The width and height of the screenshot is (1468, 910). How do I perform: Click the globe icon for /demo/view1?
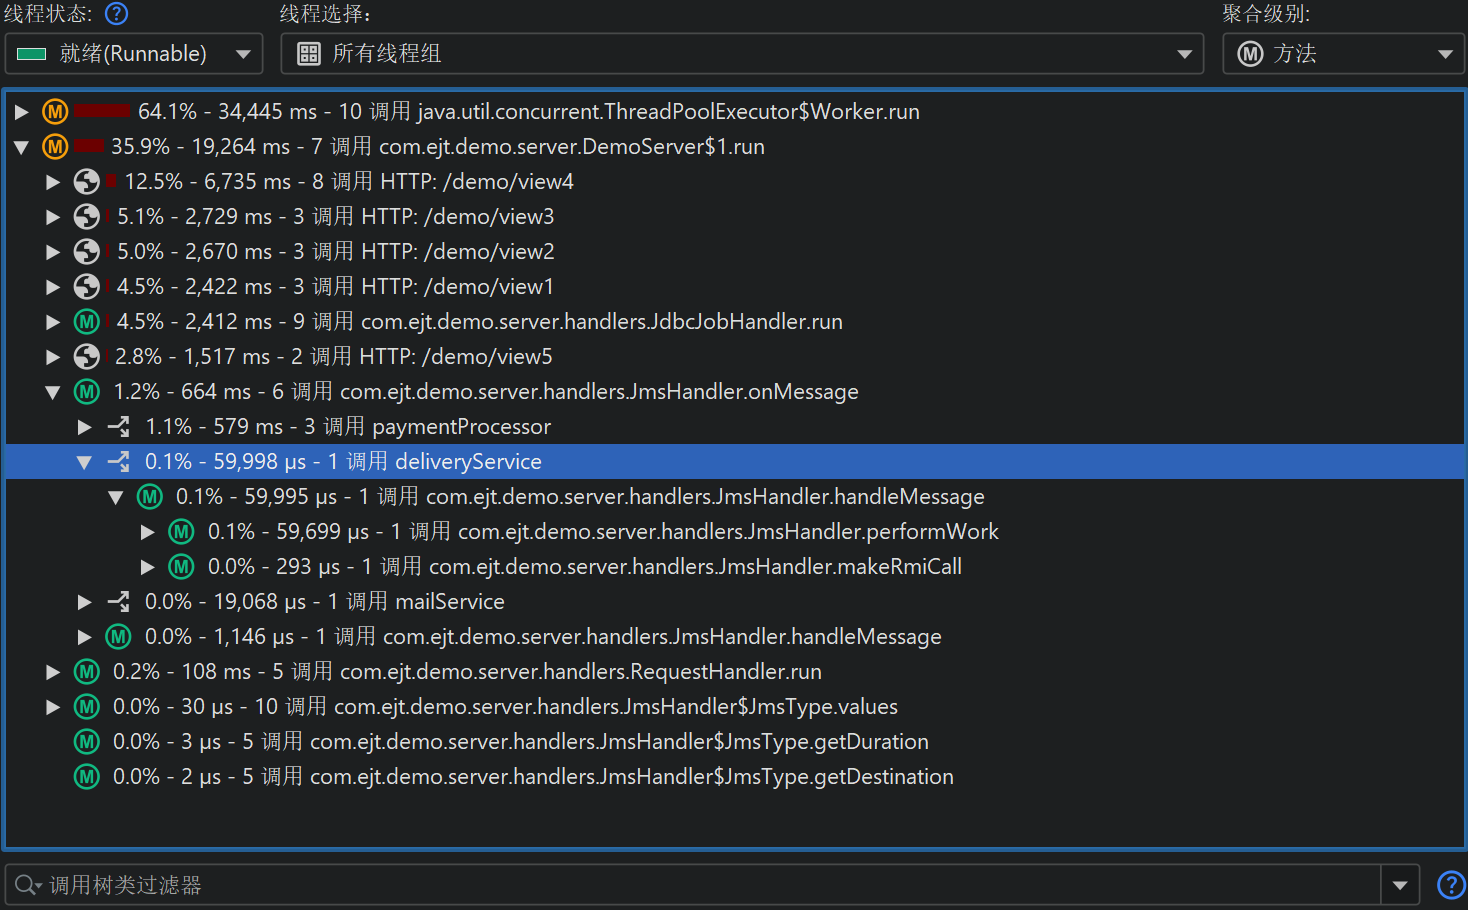click(87, 287)
